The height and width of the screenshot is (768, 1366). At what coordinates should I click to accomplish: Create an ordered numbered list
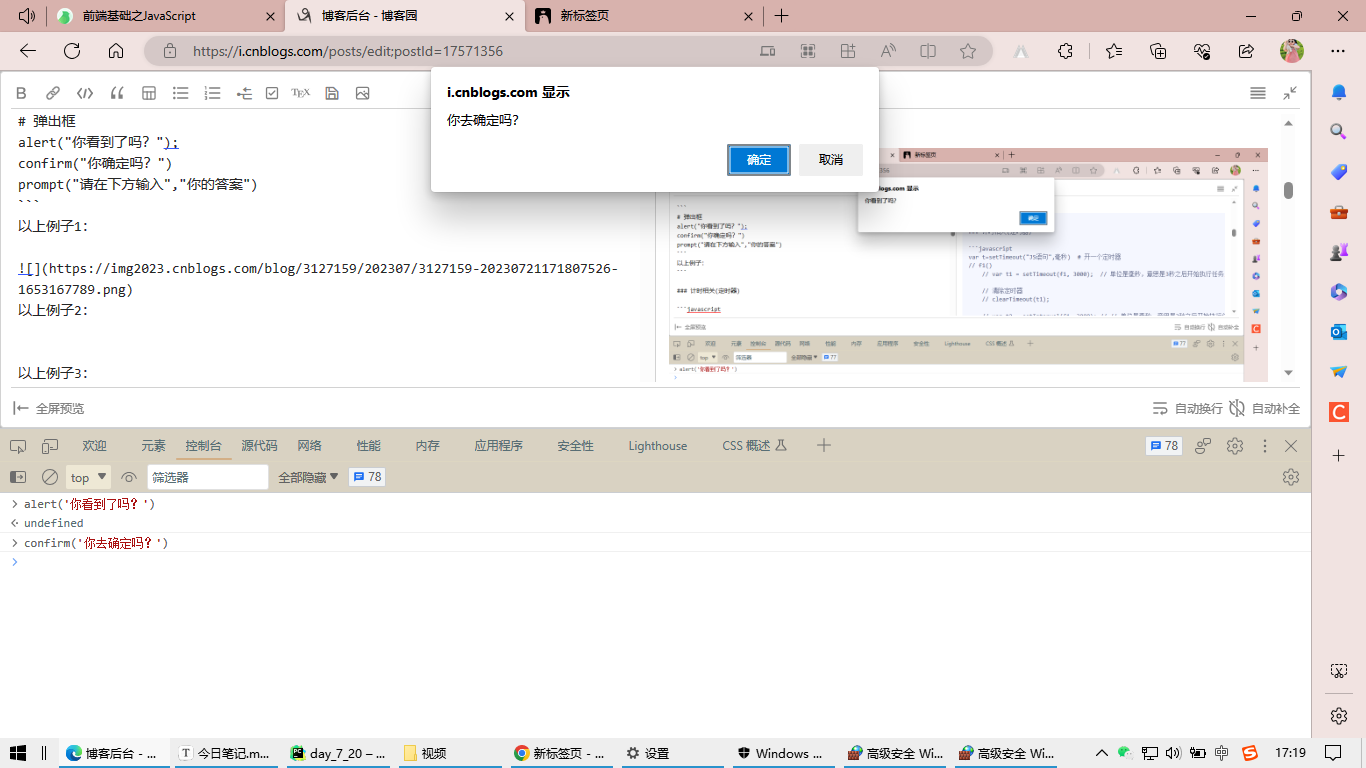pos(212,93)
